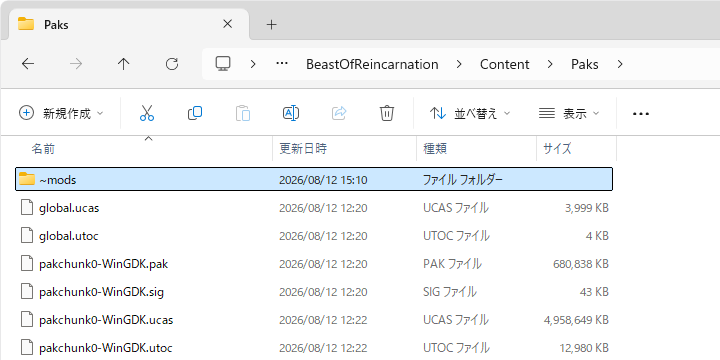The height and width of the screenshot is (360, 720).
Task: Click the size value 680,838 KB
Action: point(581,264)
